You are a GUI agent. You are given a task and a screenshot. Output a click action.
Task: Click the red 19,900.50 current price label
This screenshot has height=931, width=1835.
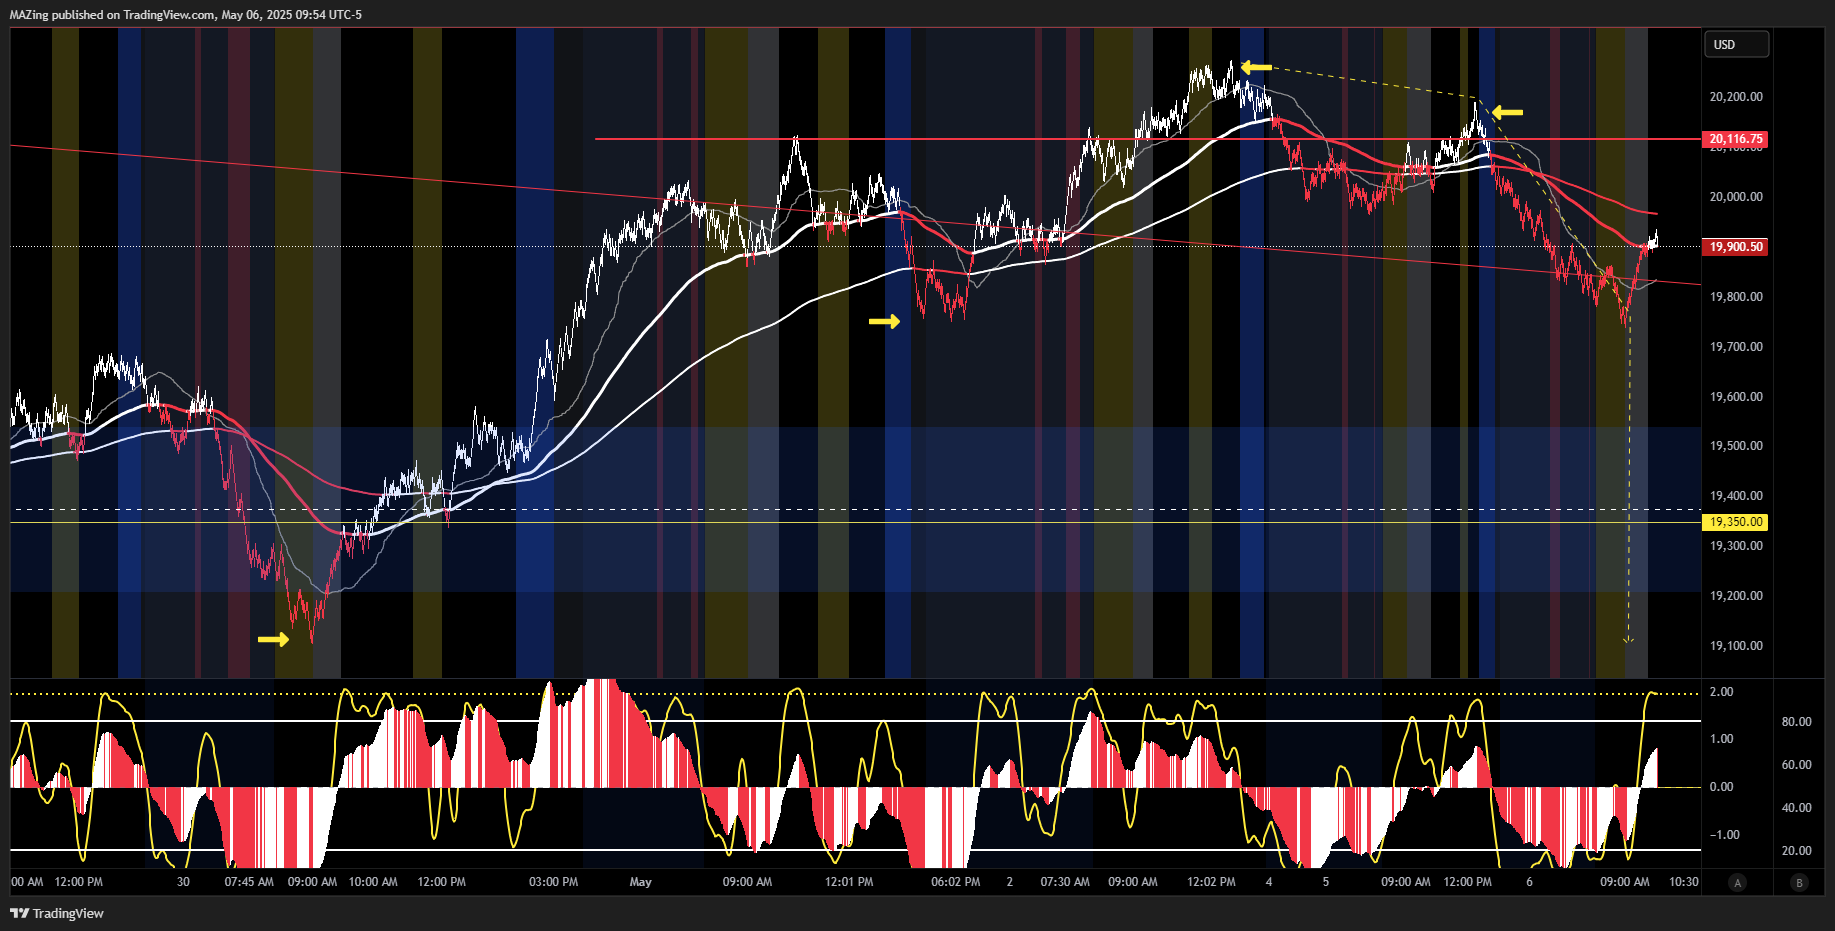tap(1735, 246)
